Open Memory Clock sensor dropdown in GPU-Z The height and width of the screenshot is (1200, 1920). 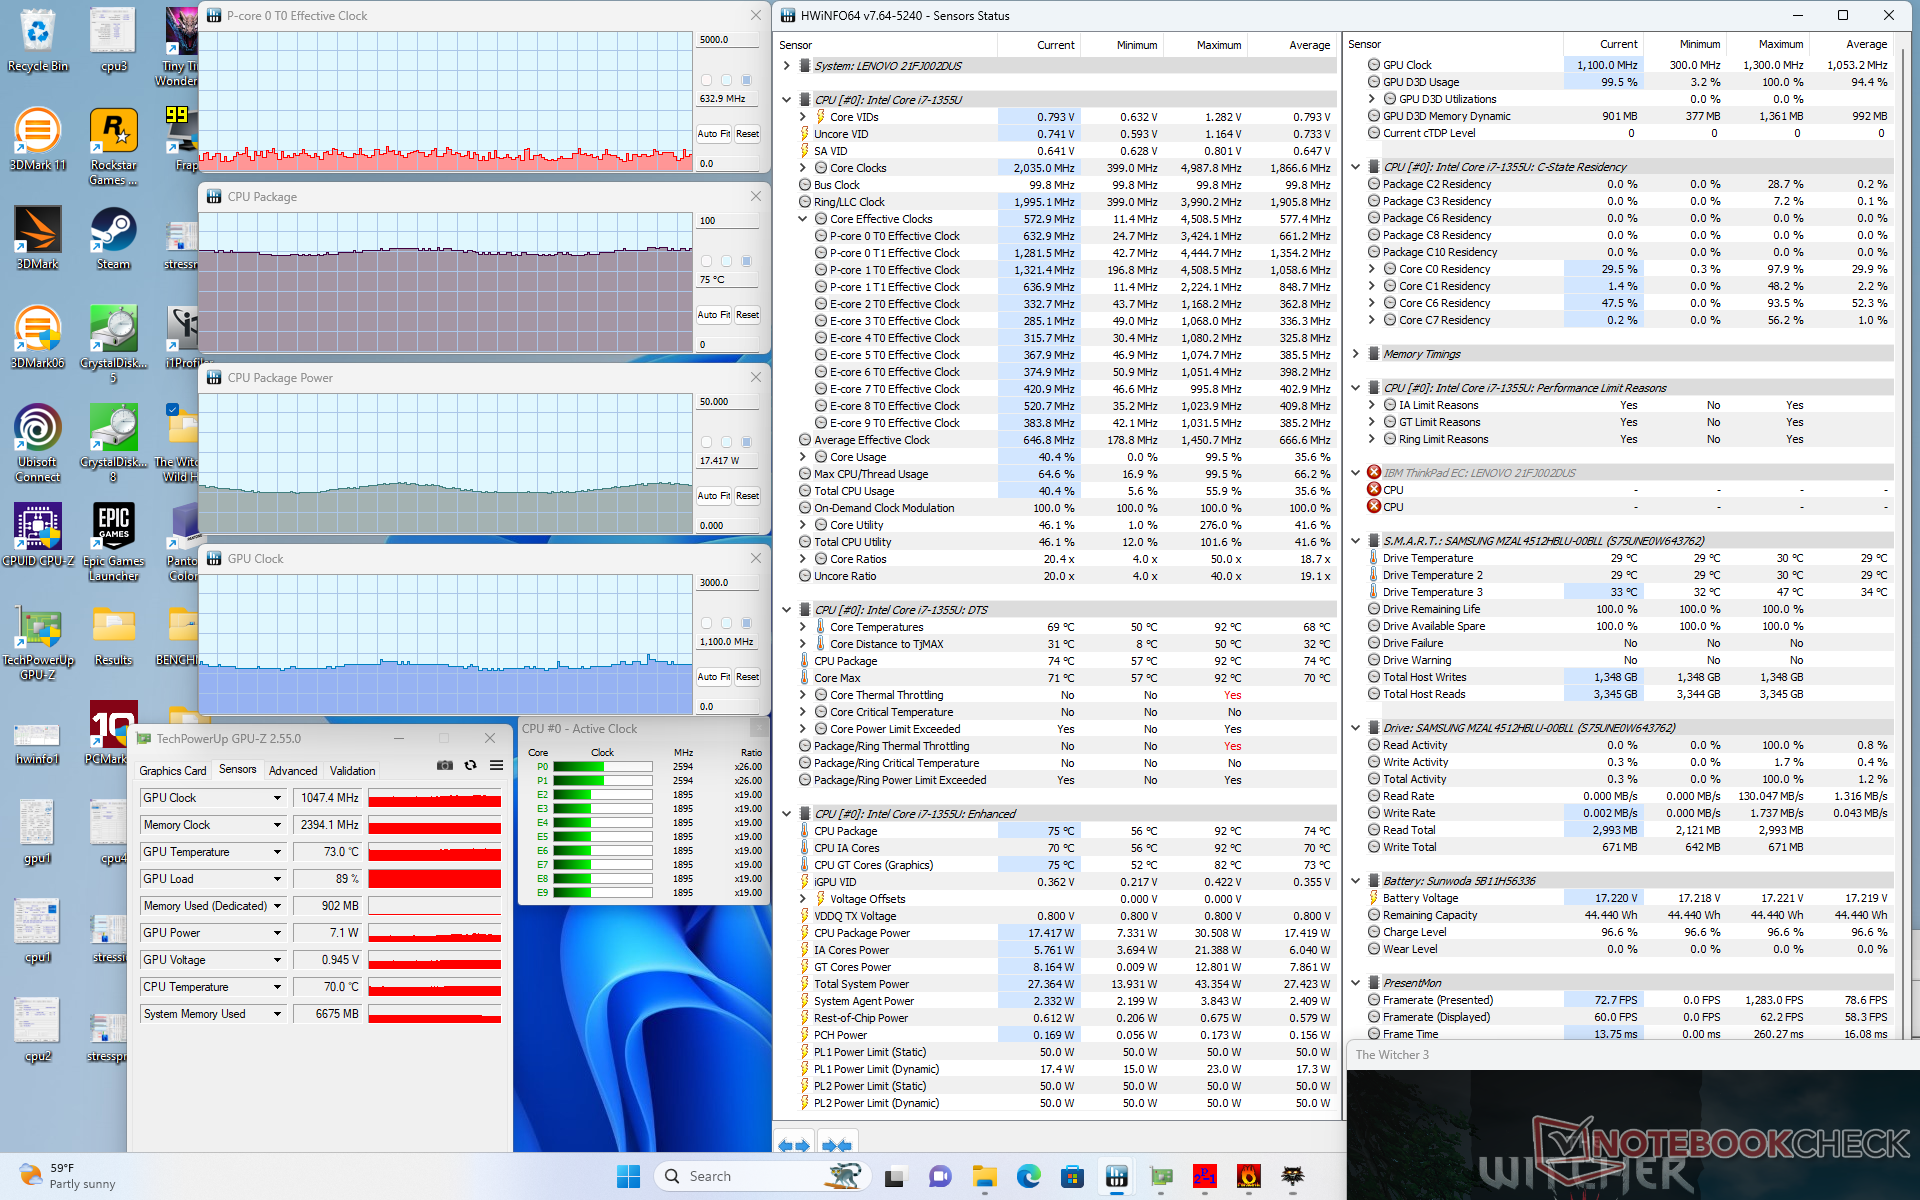coord(277,825)
